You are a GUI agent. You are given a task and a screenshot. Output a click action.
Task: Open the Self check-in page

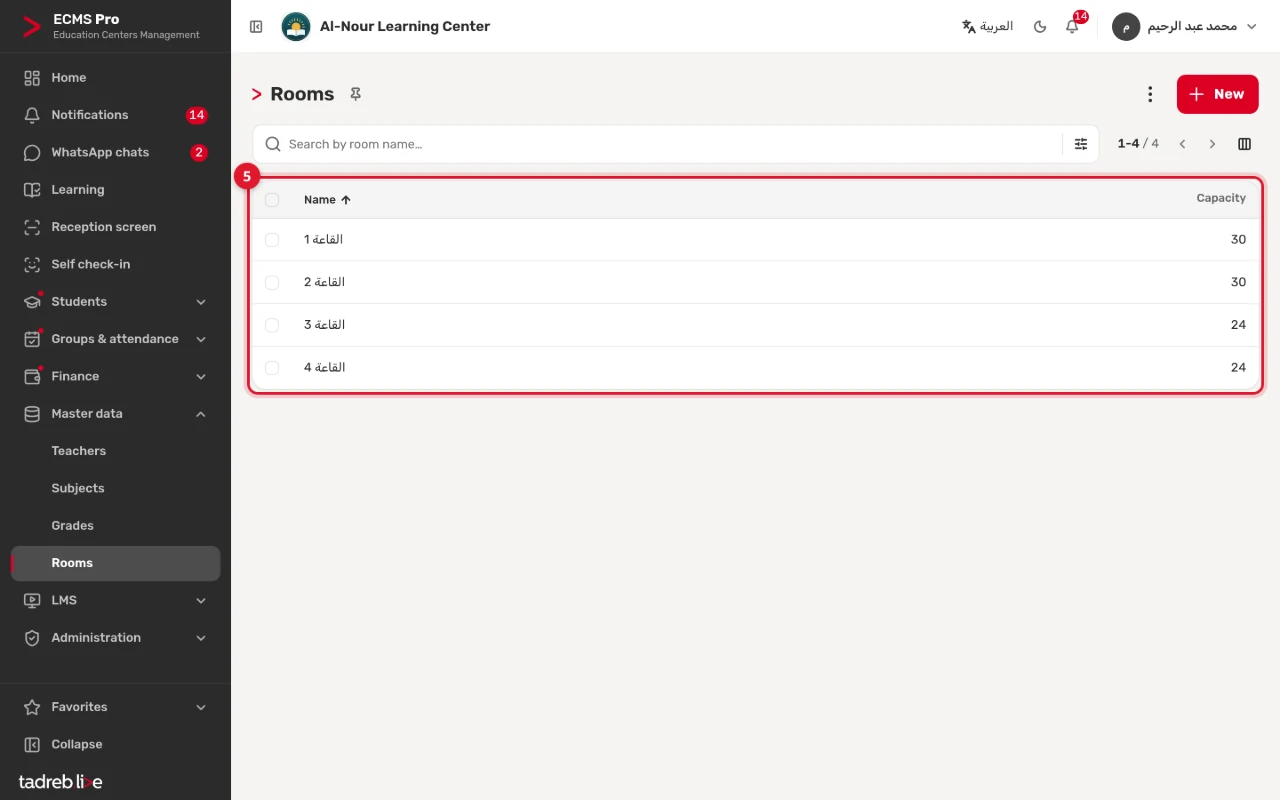[x=116, y=264]
